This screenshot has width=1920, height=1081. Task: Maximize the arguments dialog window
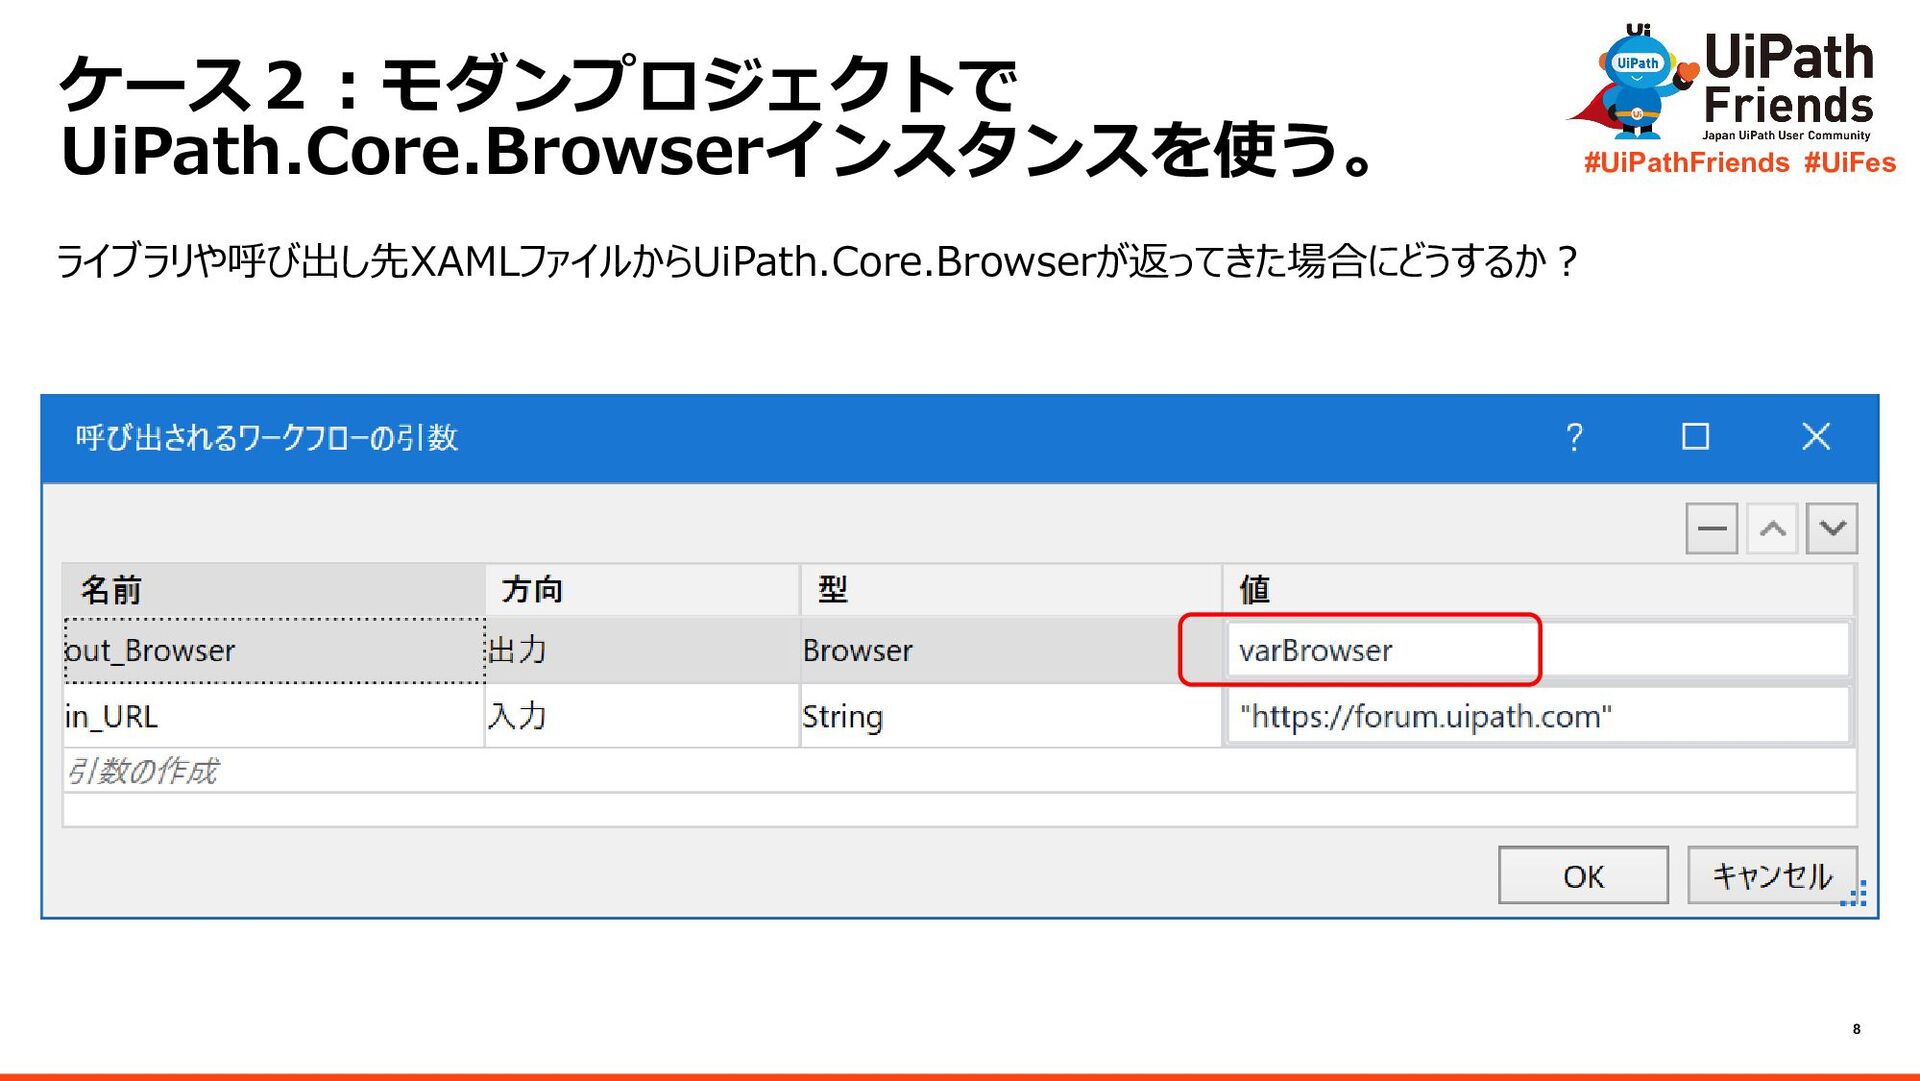pyautogui.click(x=1695, y=437)
